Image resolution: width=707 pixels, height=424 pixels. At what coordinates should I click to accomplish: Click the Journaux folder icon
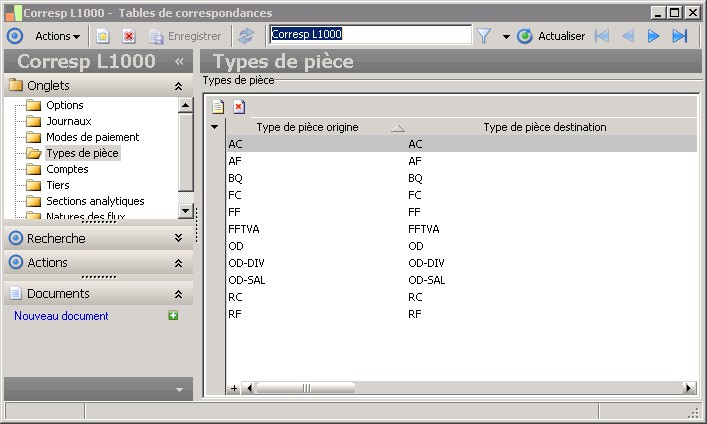33,121
